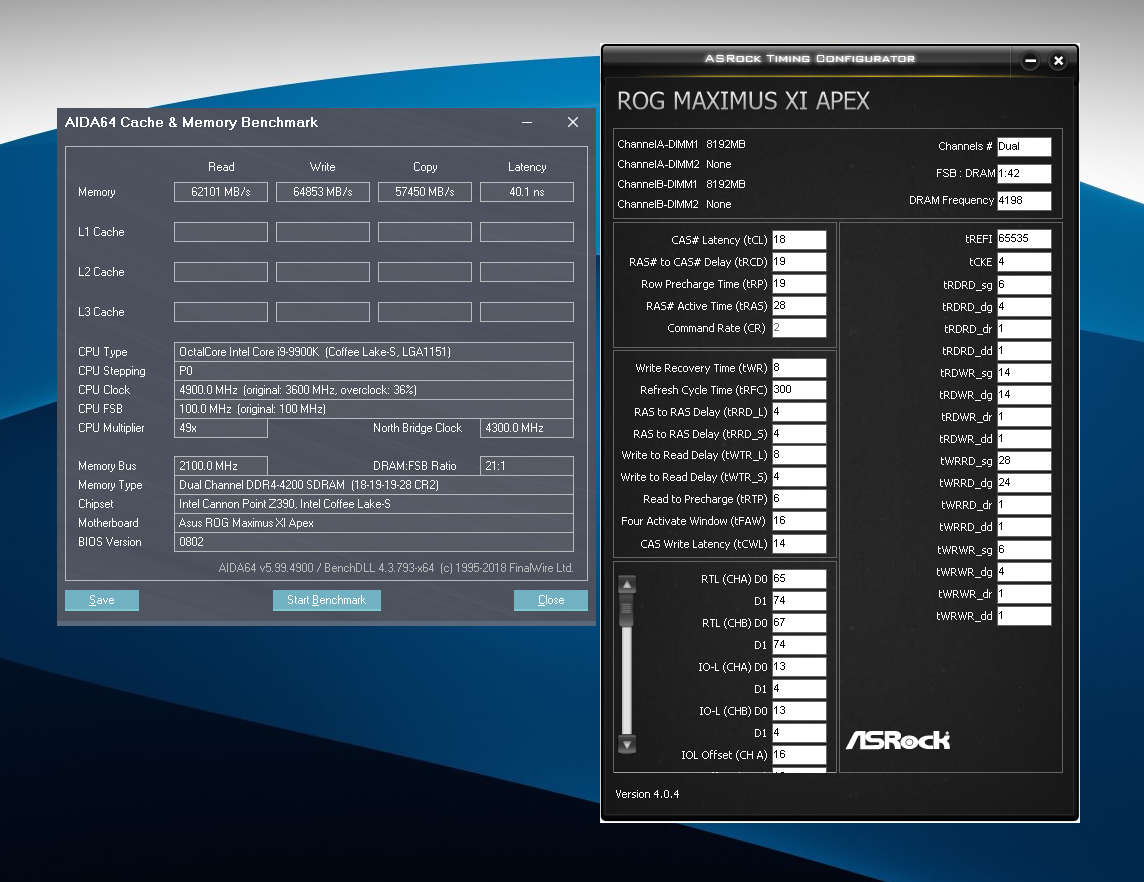Click the Command Rate (CR) field
The width and height of the screenshot is (1144, 882).
pyautogui.click(x=799, y=328)
